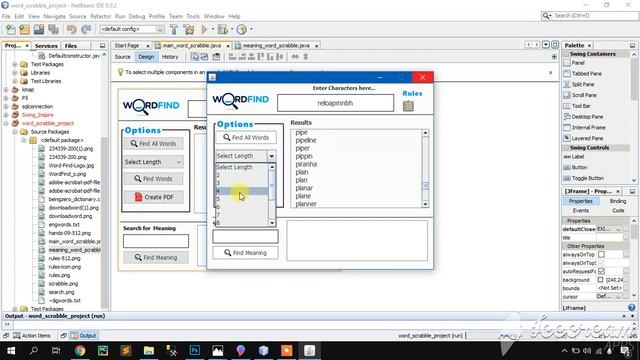Toggle the alwaysOnTop checkbox
This screenshot has height=360, width=640.
pyautogui.click(x=601, y=254)
